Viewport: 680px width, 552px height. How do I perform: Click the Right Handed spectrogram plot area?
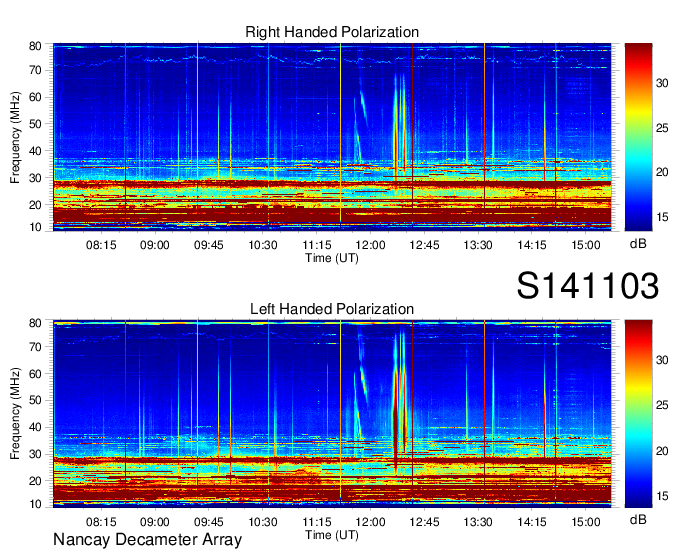coord(332,137)
